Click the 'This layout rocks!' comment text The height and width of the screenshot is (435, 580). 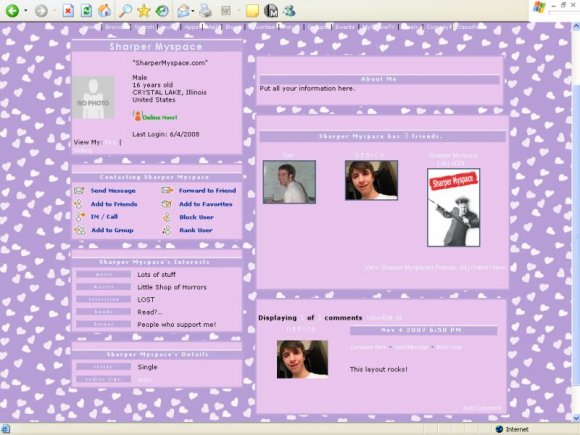tap(379, 369)
